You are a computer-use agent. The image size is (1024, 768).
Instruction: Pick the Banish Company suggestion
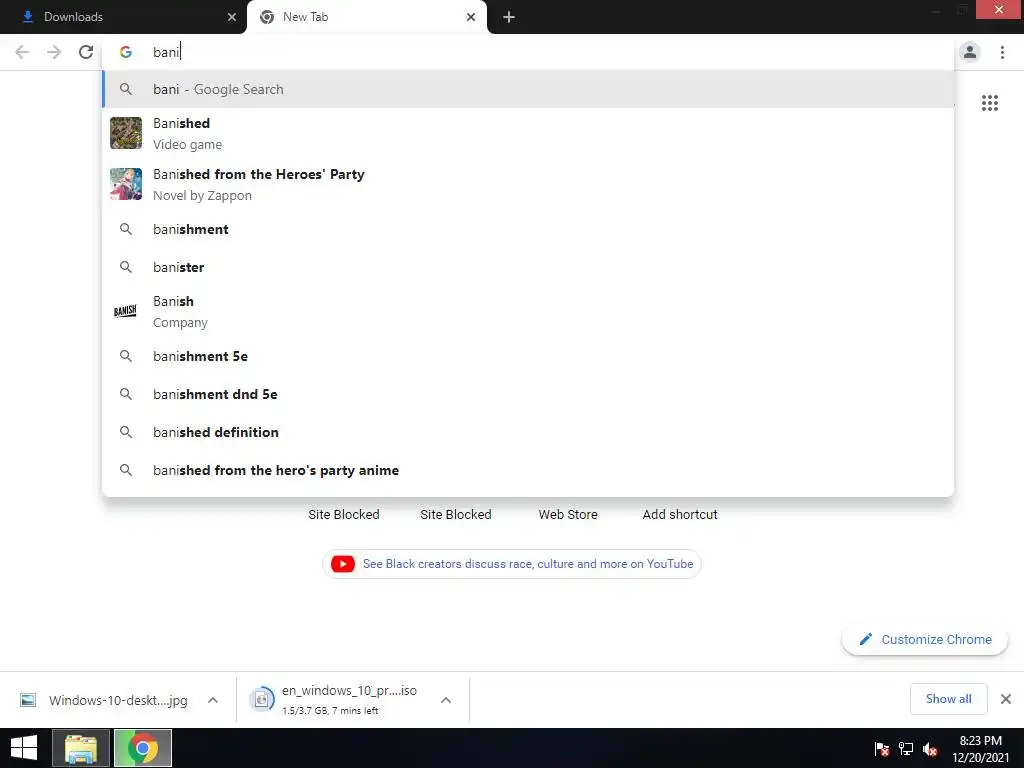[528, 312]
